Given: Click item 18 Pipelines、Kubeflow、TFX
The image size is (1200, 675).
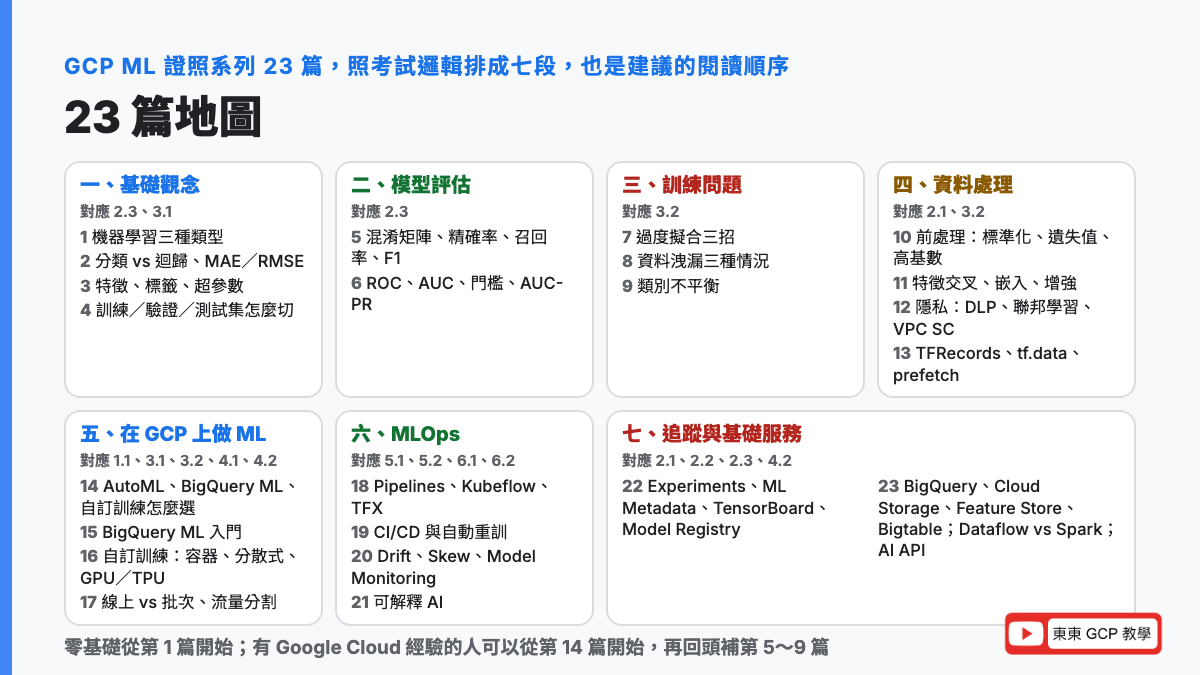Looking at the screenshot, I should tap(450, 497).
